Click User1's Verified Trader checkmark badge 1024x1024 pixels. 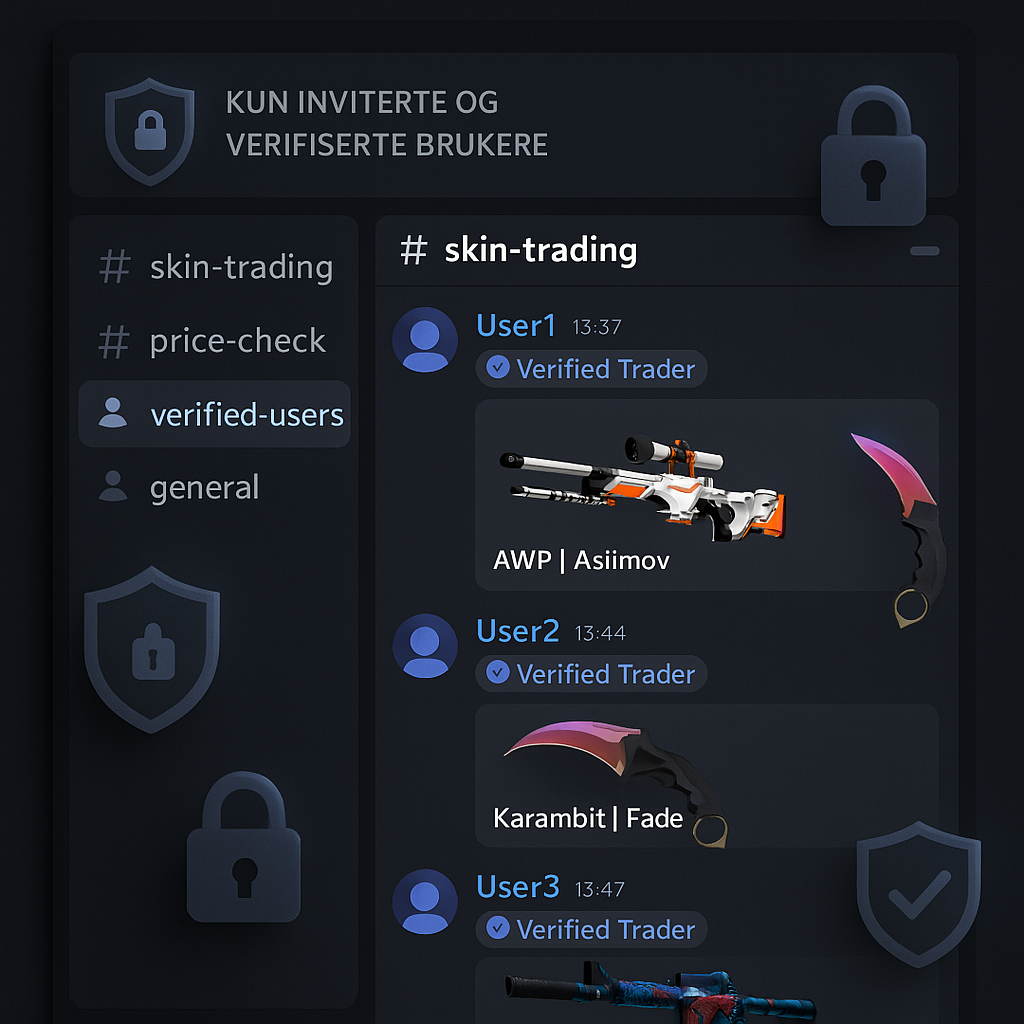coord(498,368)
